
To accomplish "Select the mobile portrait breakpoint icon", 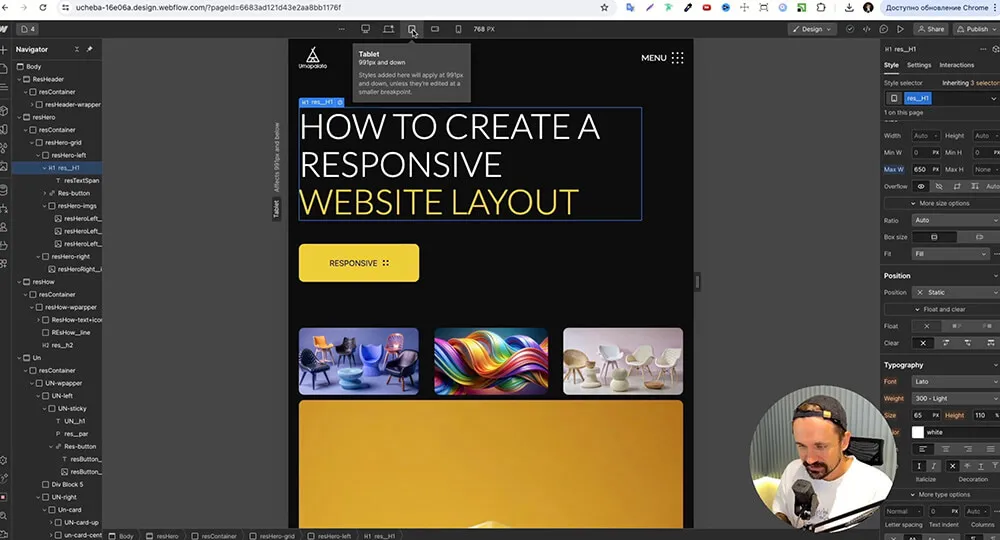I will (x=458, y=29).
